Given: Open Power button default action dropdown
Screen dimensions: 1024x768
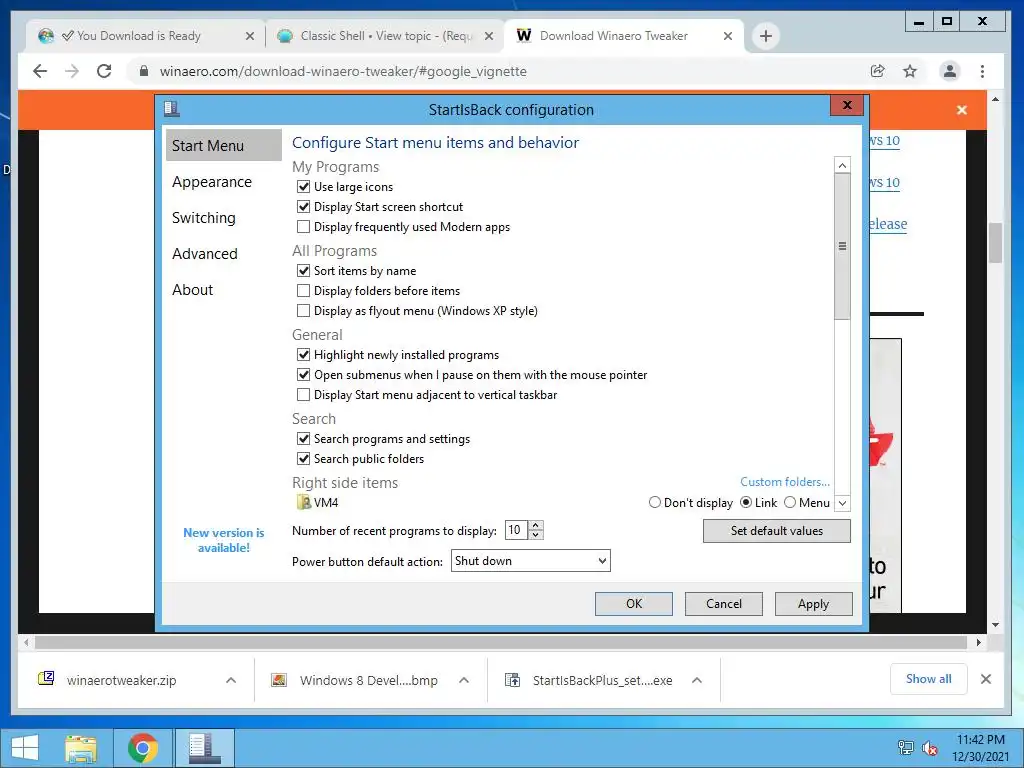Looking at the screenshot, I should point(530,560).
